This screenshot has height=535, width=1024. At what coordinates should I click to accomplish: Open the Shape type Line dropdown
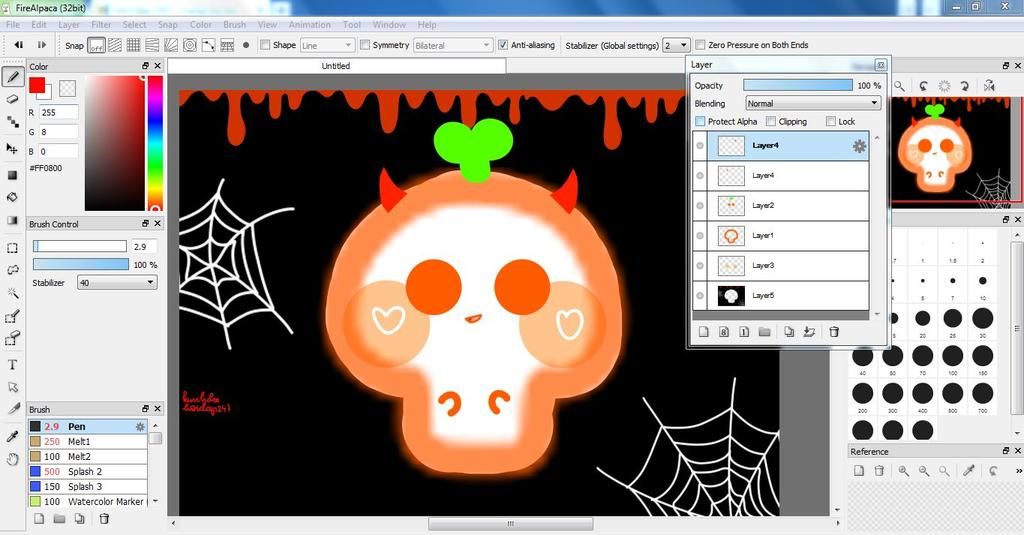[x=327, y=45]
